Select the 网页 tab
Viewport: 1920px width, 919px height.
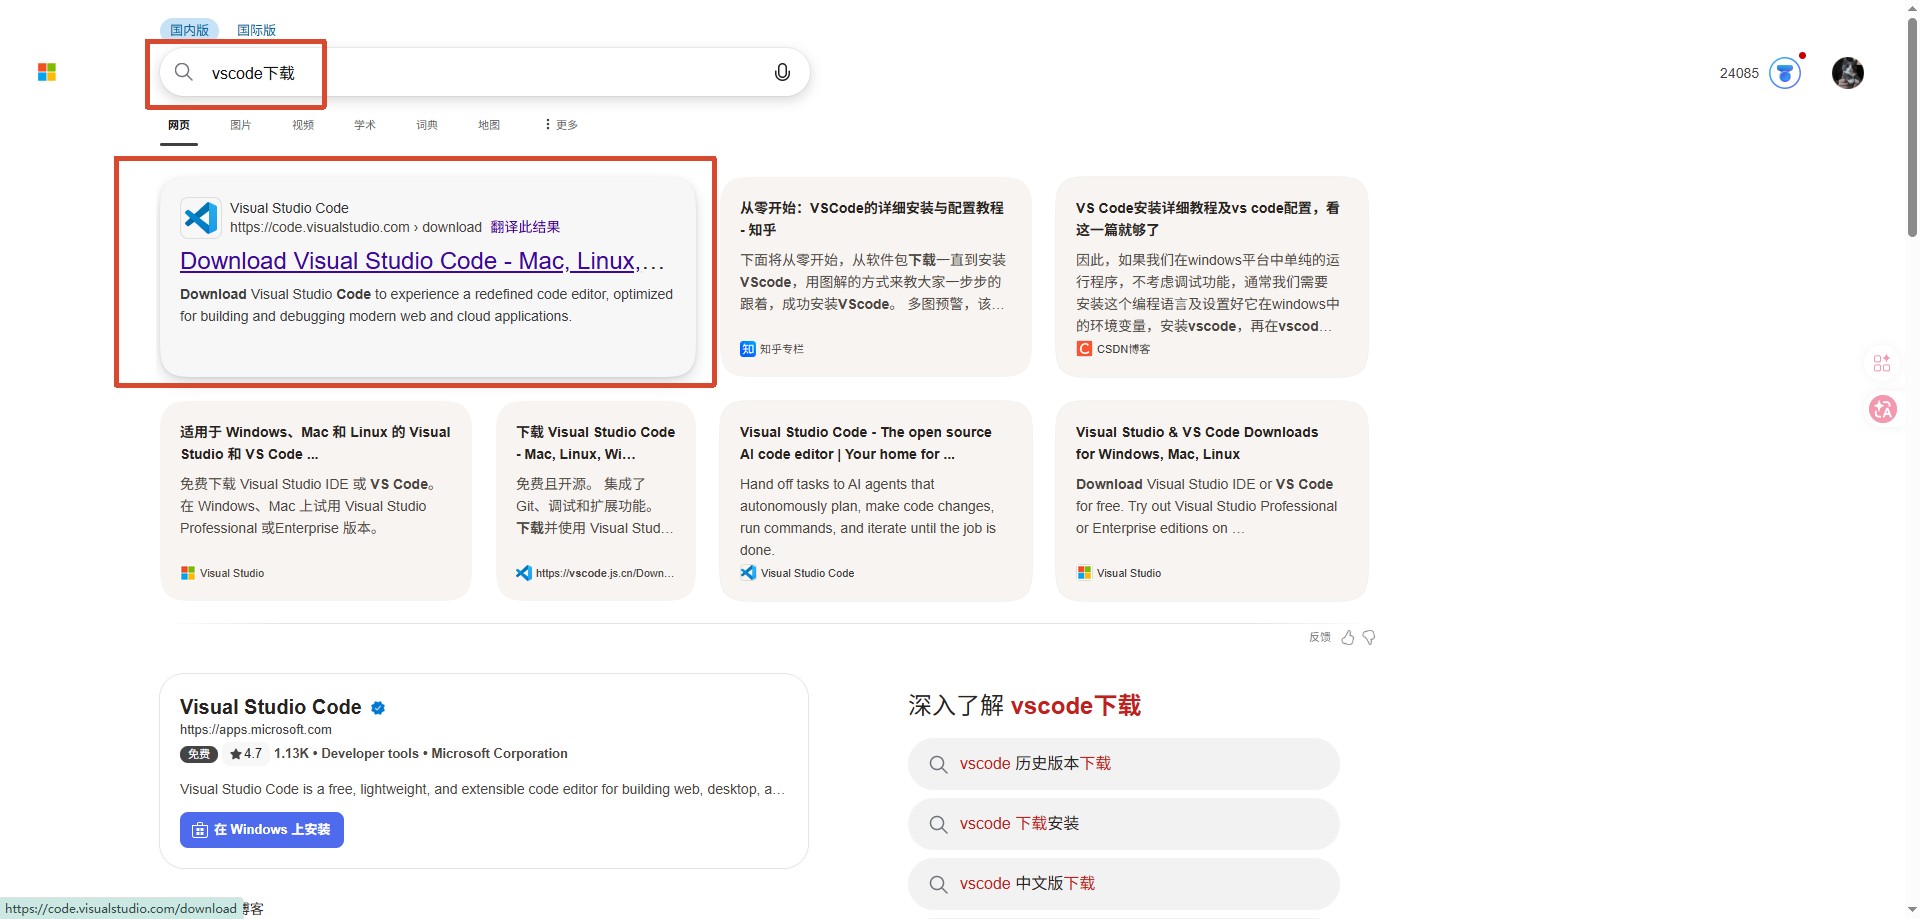point(179,125)
